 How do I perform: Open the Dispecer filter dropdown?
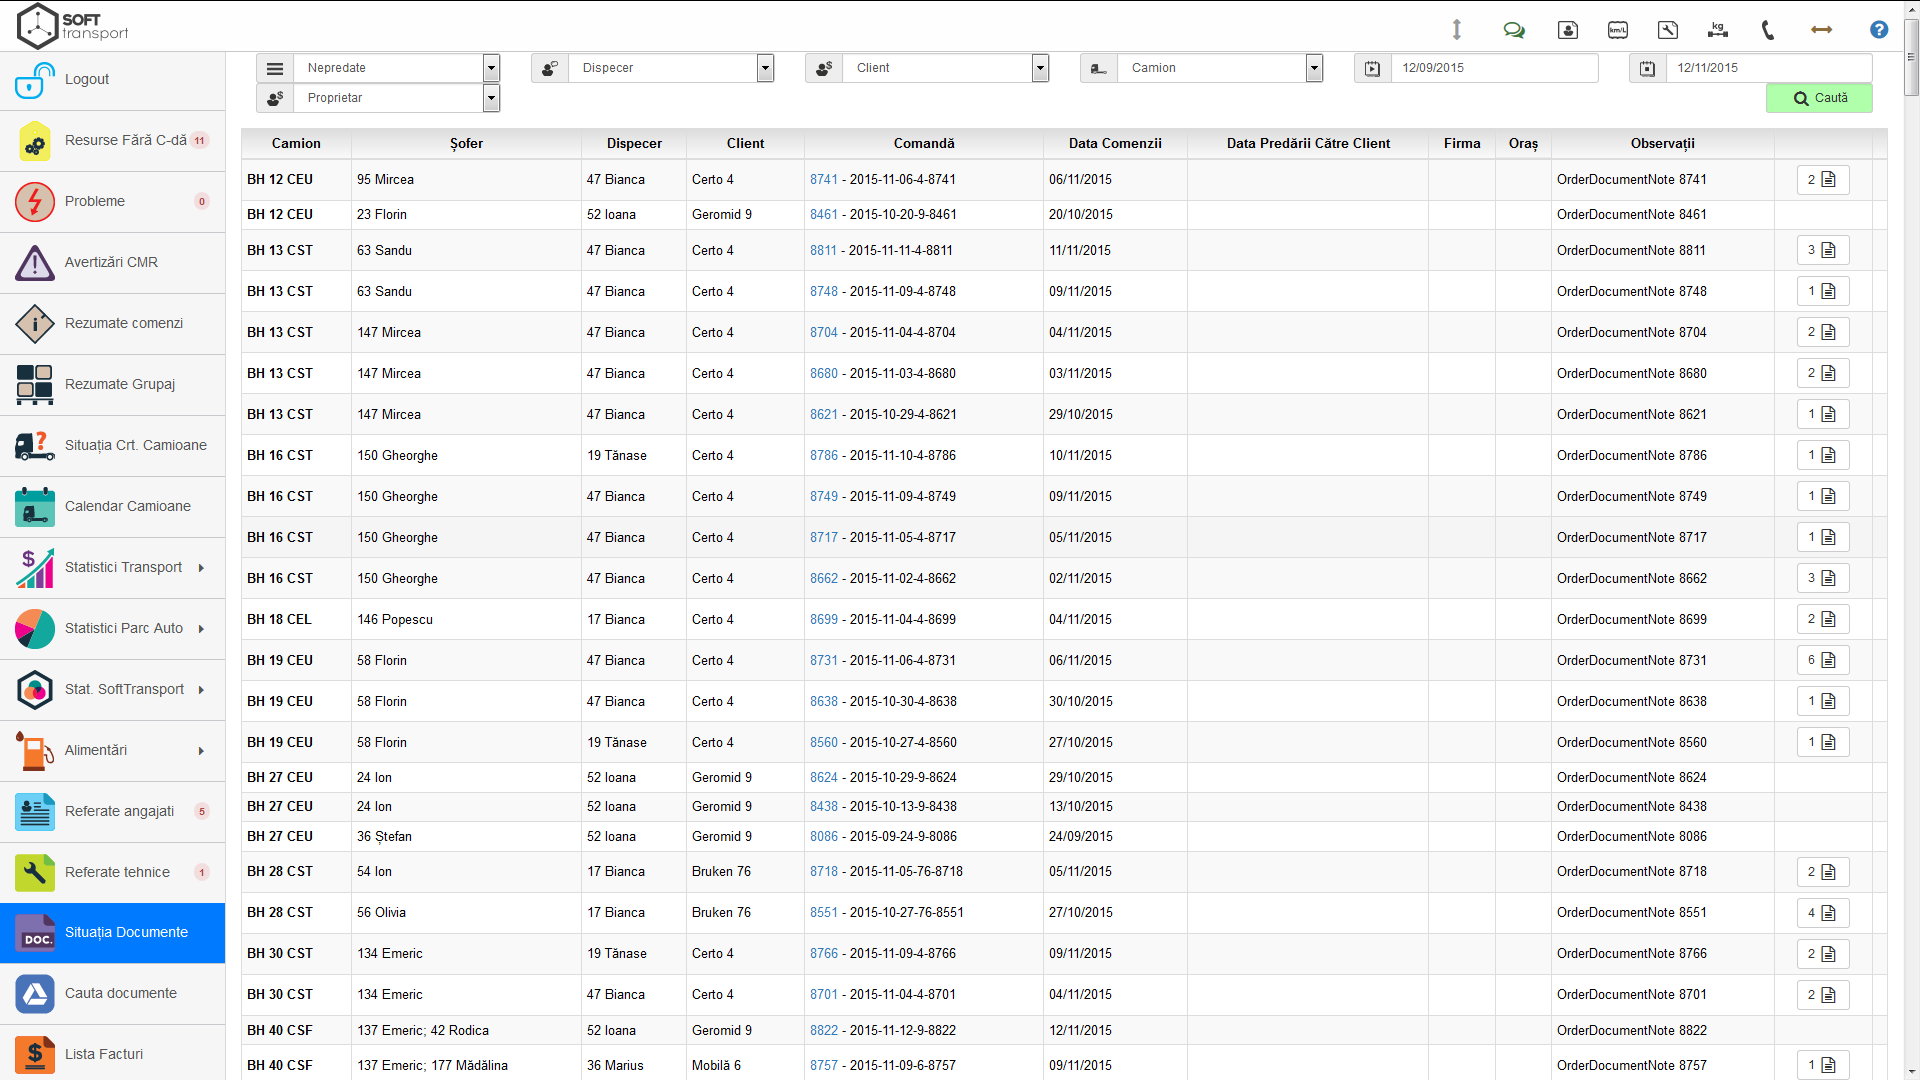click(671, 68)
